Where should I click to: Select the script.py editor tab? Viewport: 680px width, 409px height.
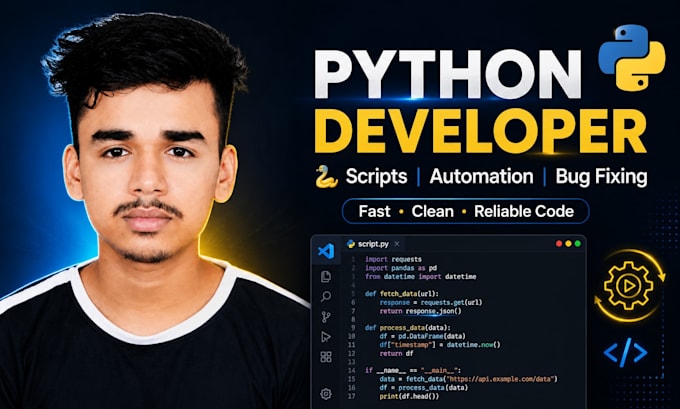373,244
